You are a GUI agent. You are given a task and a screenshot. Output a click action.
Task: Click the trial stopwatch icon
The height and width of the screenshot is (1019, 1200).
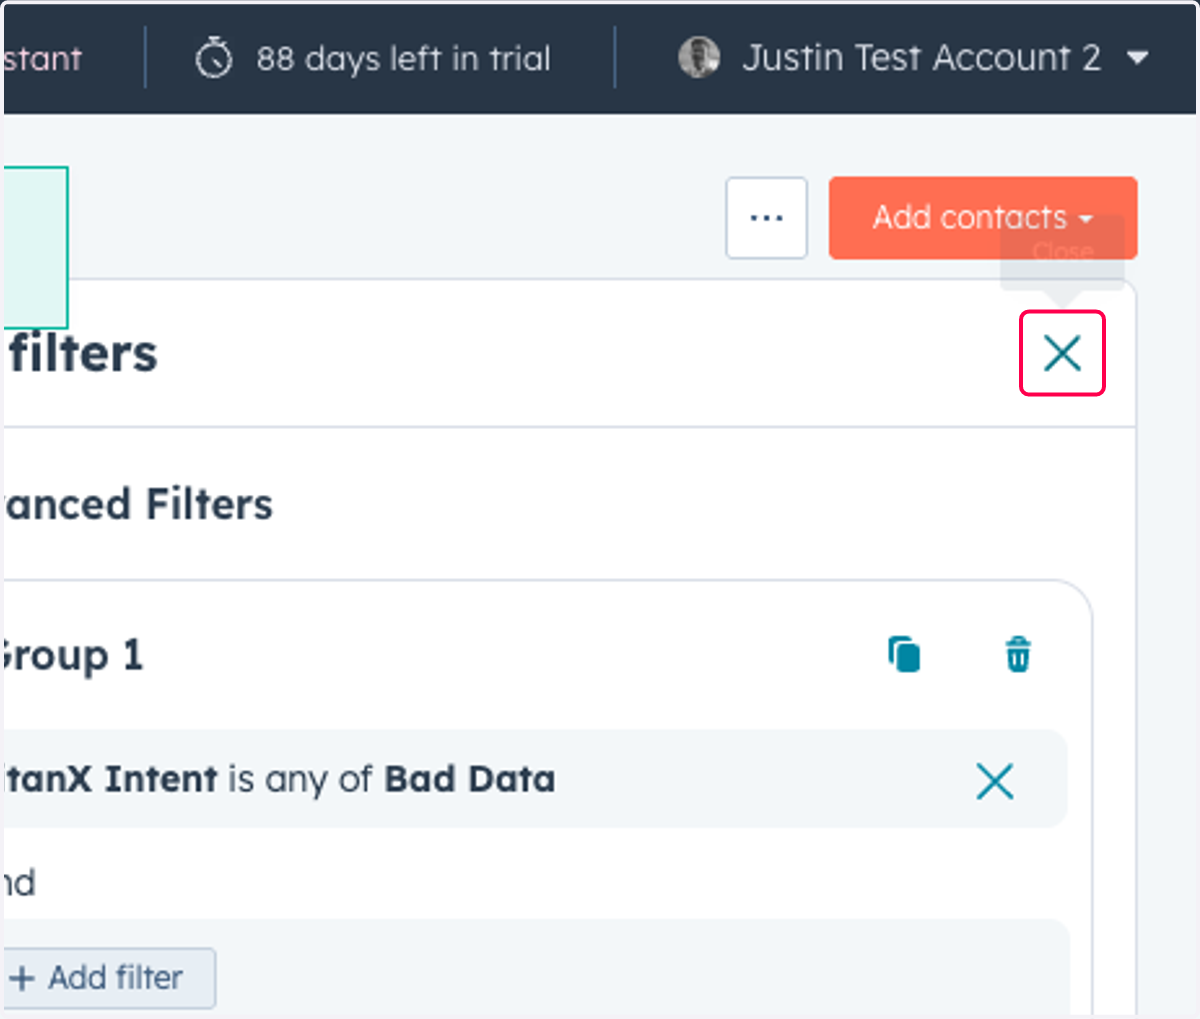click(213, 58)
